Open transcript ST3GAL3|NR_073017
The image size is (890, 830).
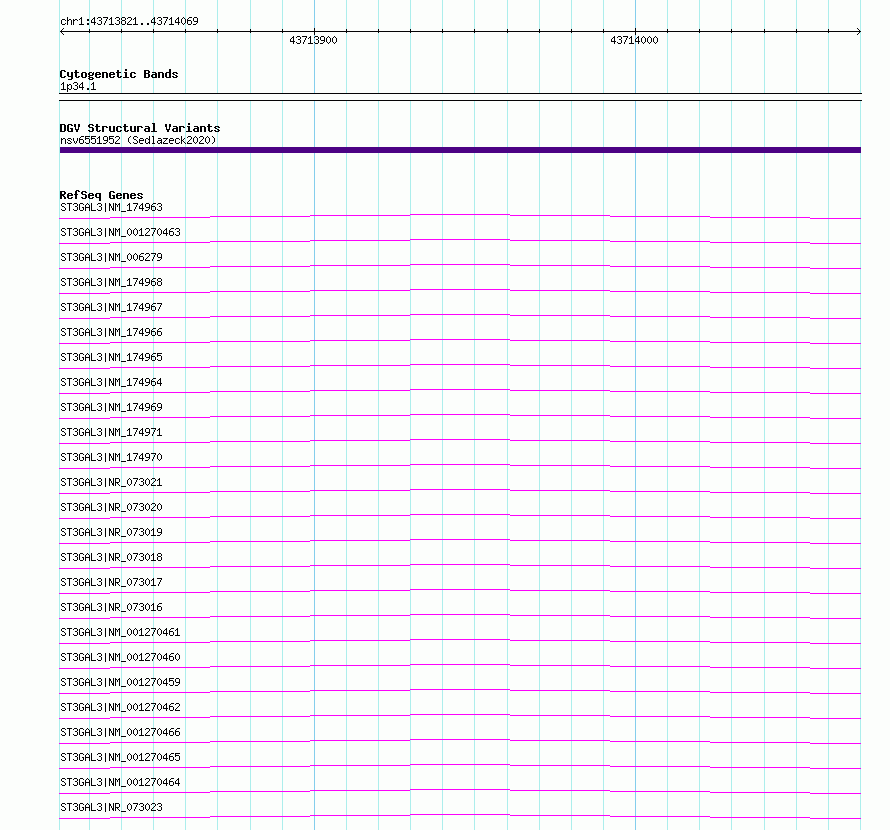tap(111, 582)
